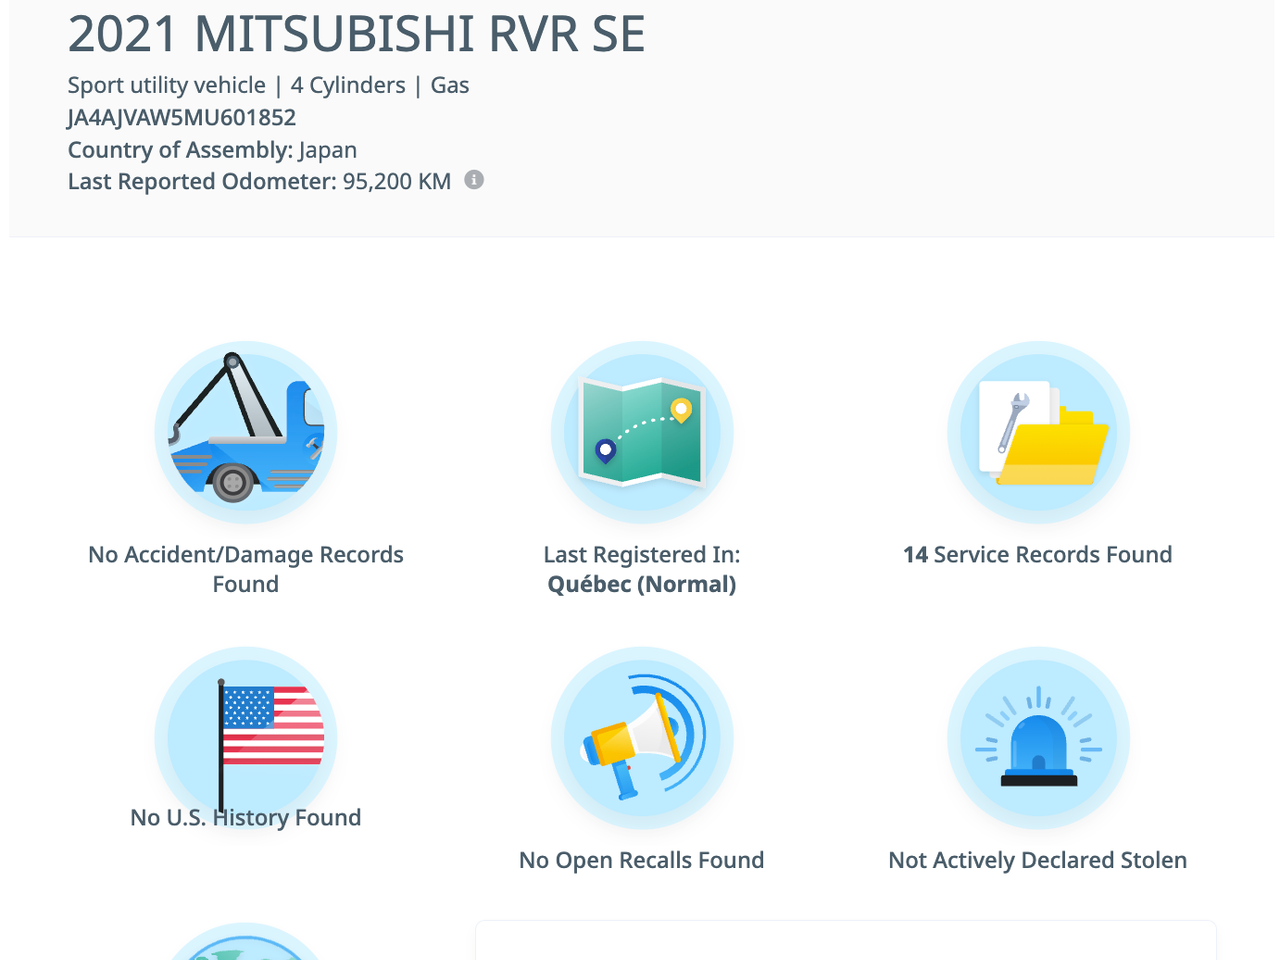Select the service records folder icon
The image size is (1280, 960).
pyautogui.click(x=1038, y=433)
